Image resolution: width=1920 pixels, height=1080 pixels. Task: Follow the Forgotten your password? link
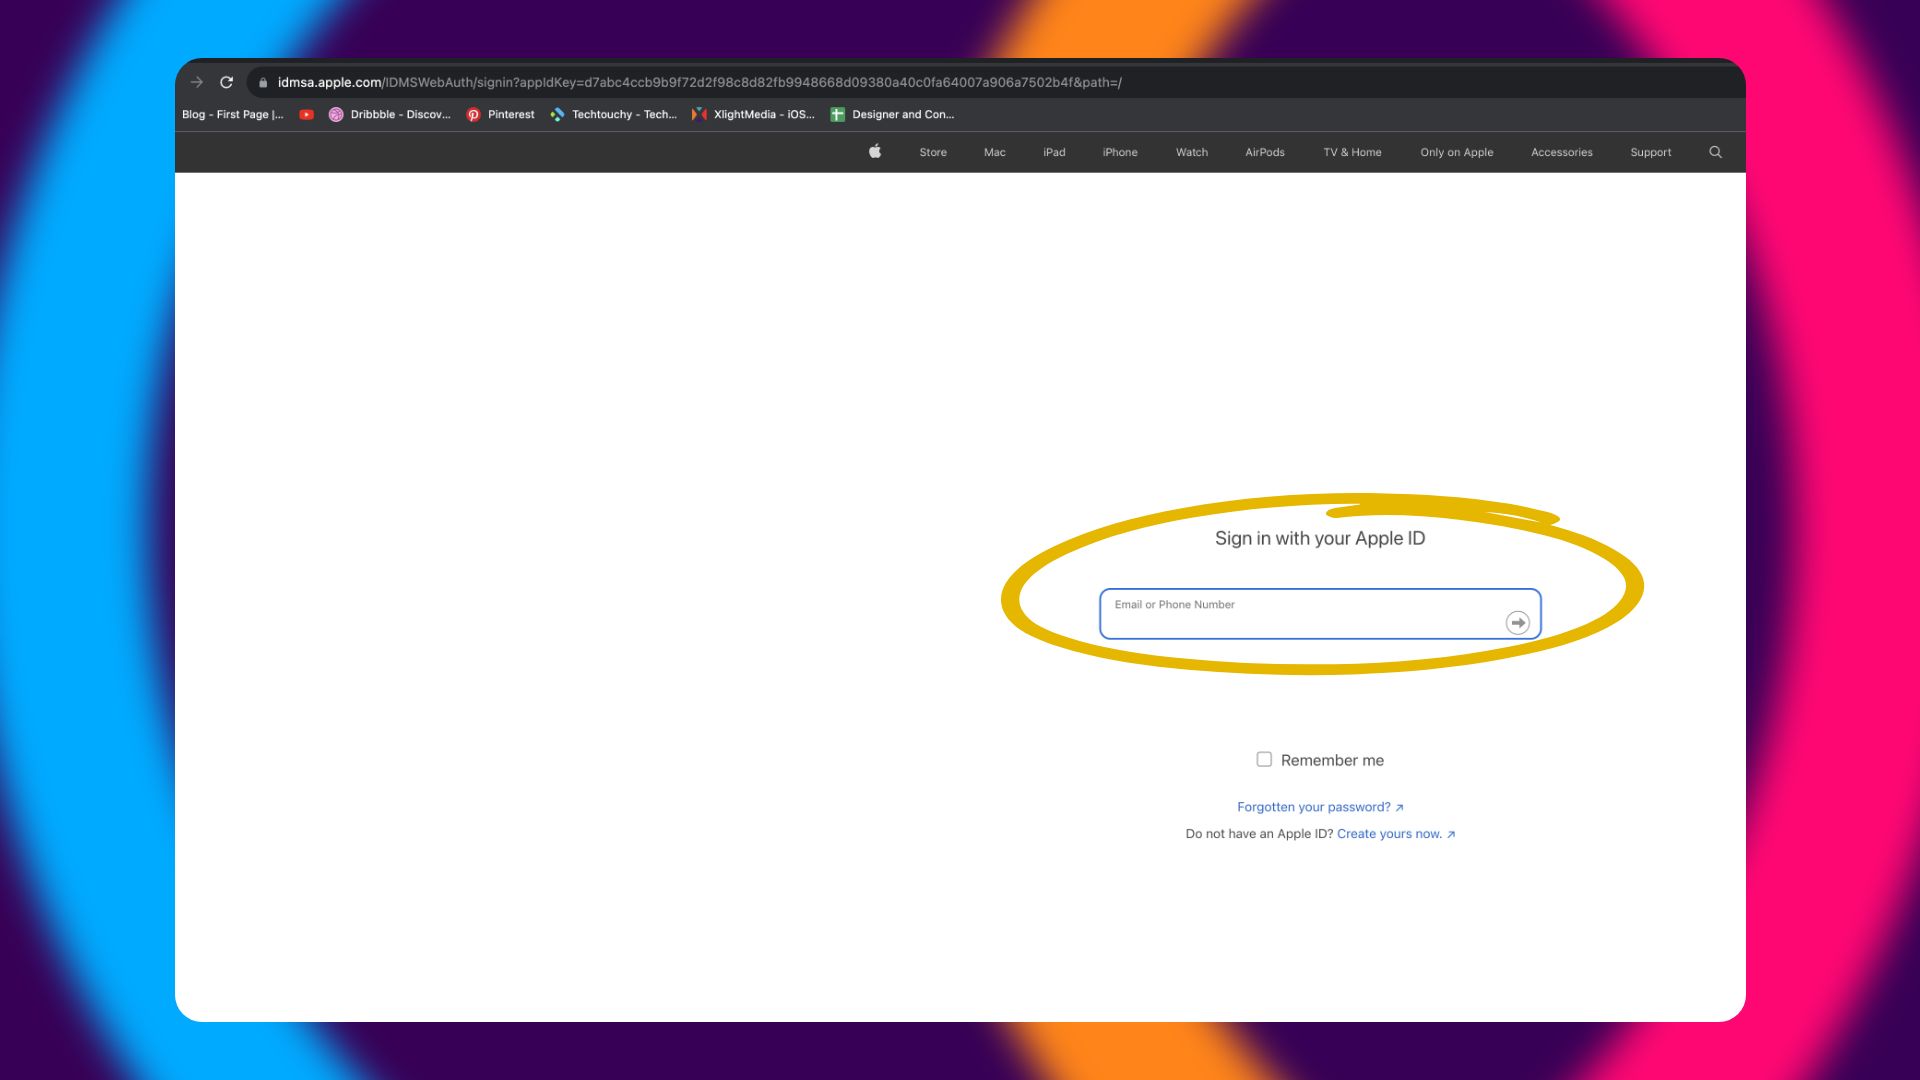pos(1320,807)
